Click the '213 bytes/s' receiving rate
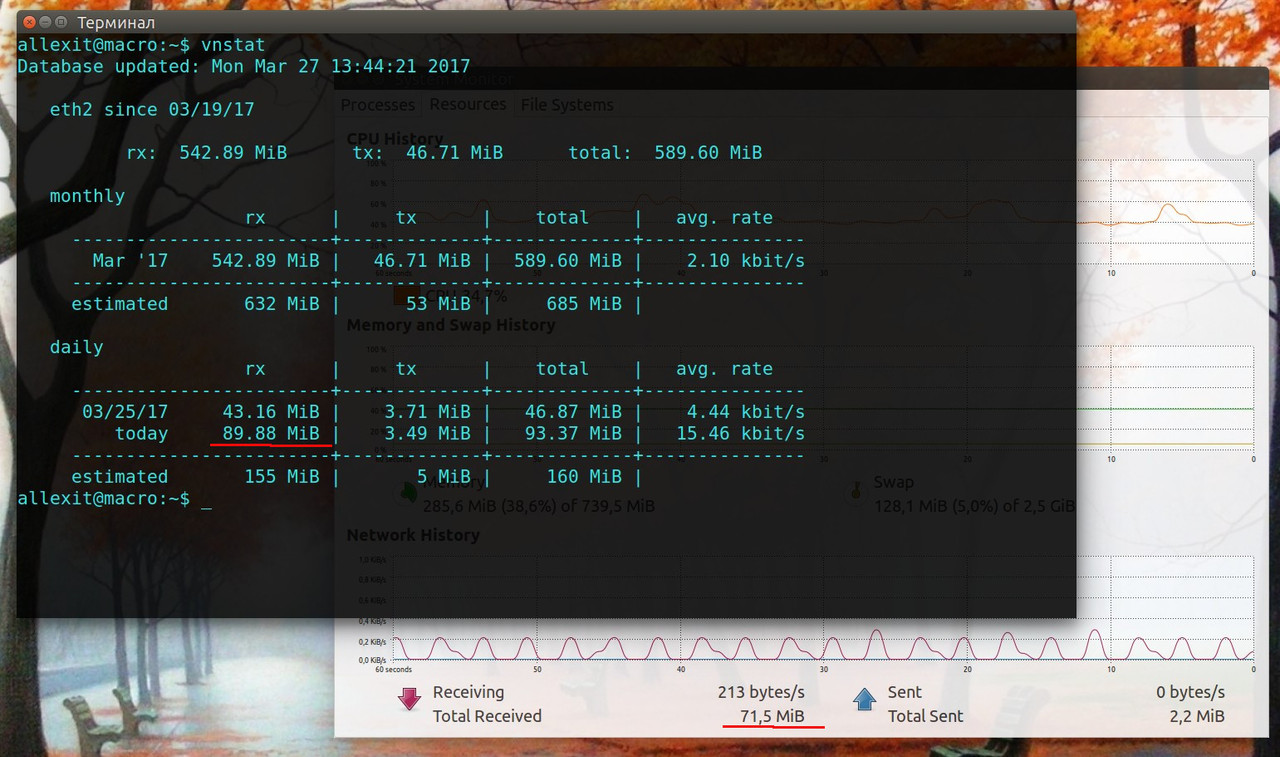Image resolution: width=1280 pixels, height=757 pixels. pos(761,692)
